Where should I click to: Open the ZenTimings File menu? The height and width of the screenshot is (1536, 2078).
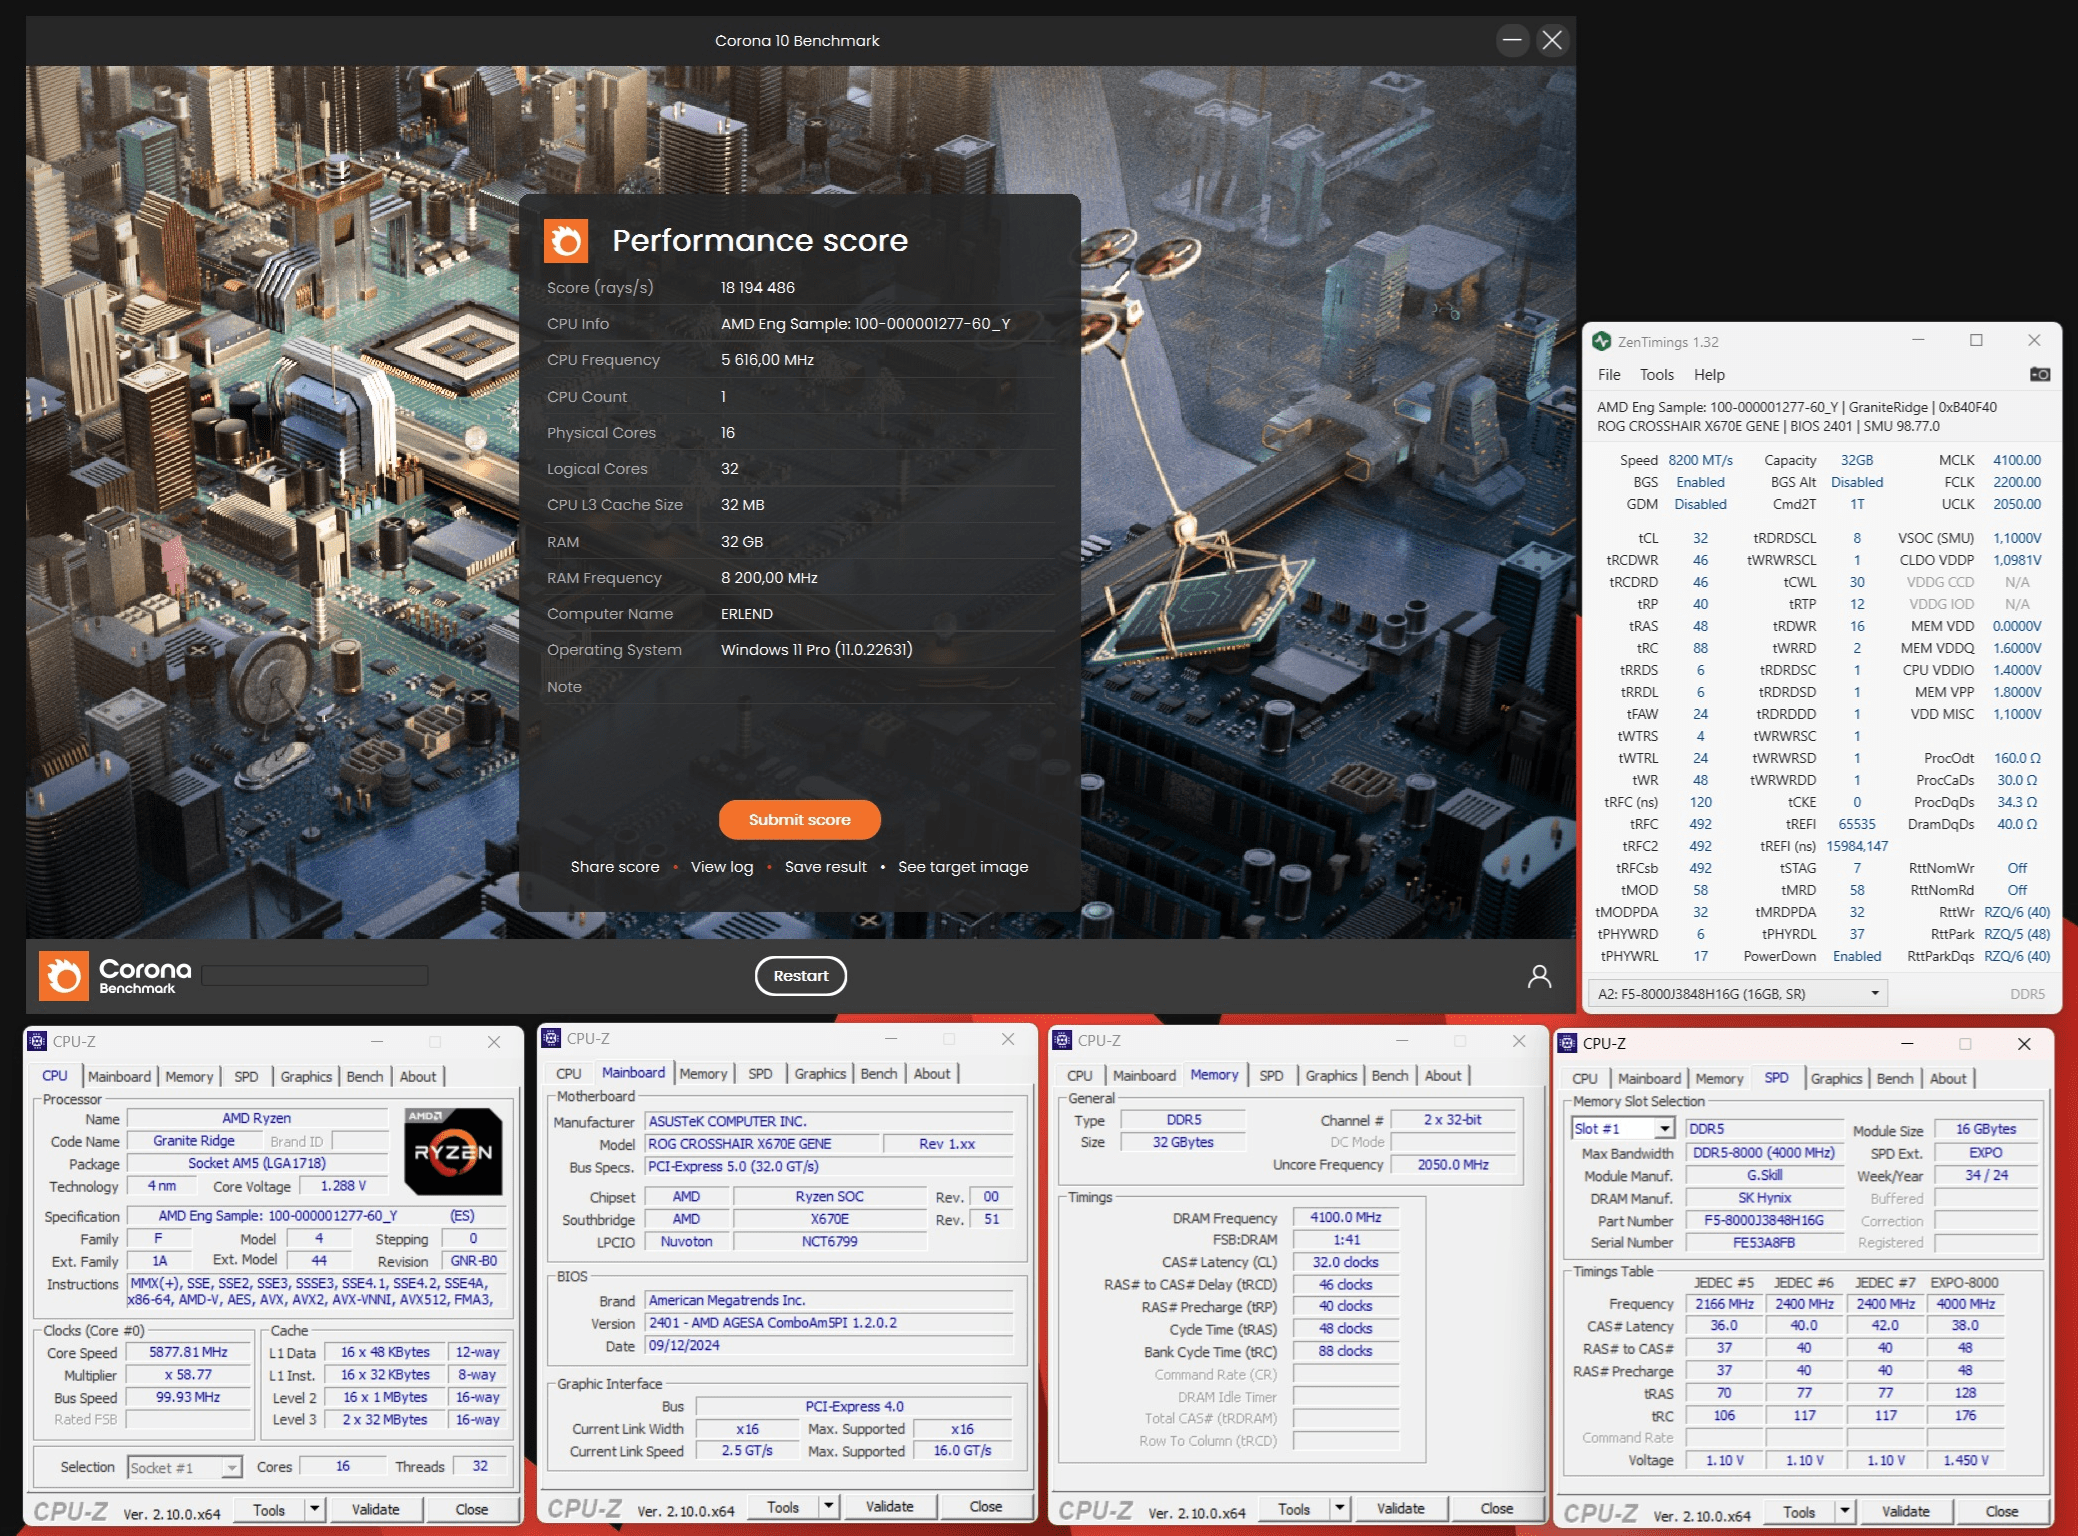tap(1609, 374)
